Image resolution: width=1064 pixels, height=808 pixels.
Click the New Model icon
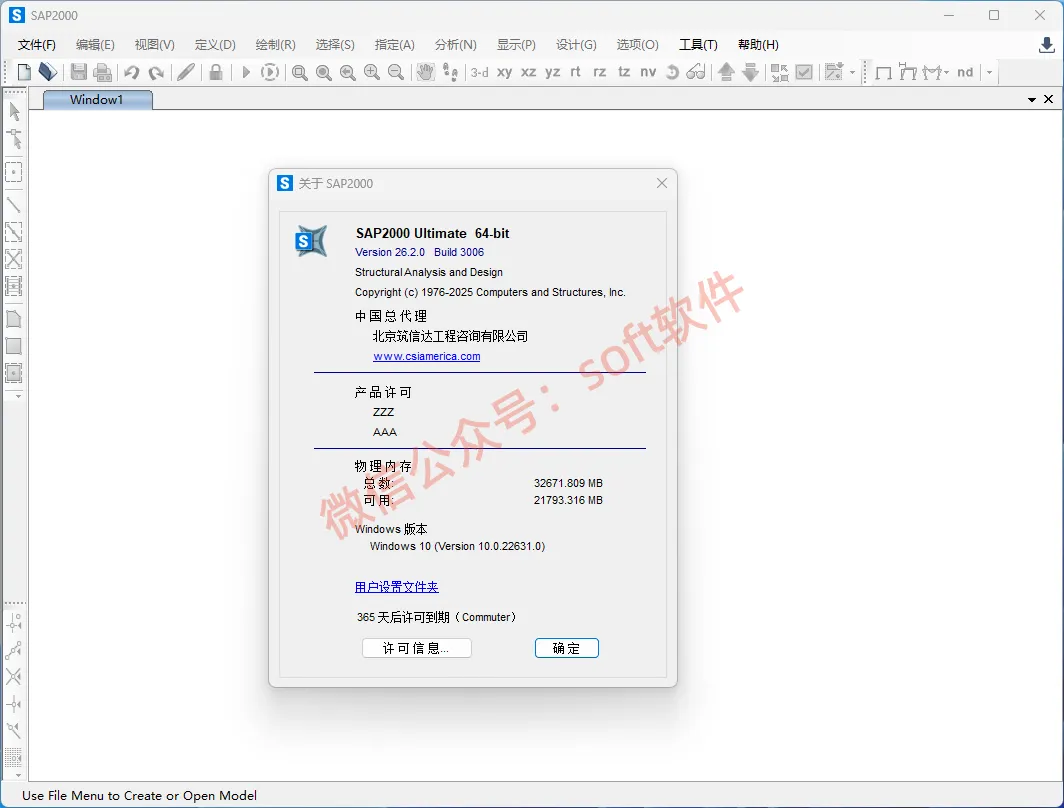click(x=24, y=72)
